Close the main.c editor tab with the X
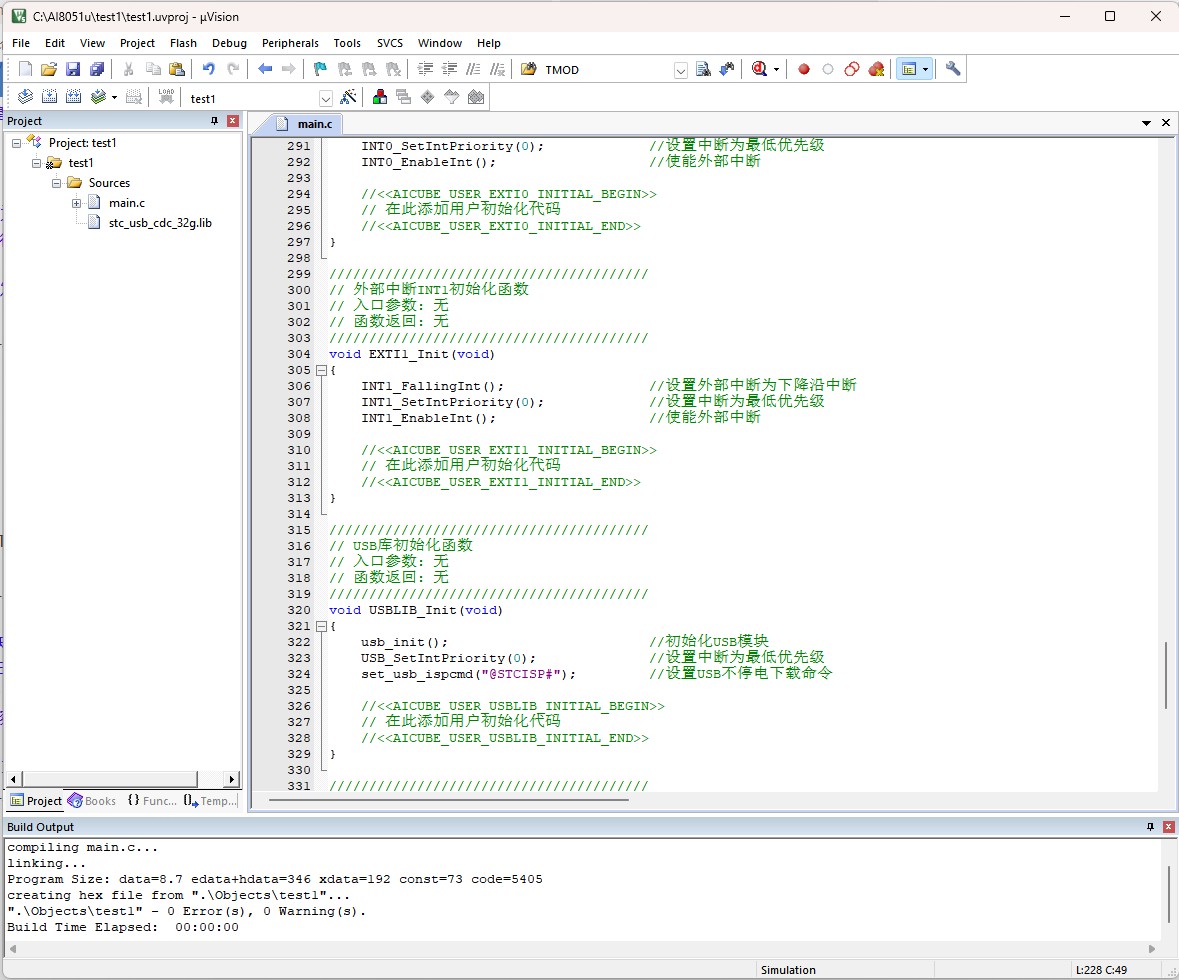 tap(1166, 123)
